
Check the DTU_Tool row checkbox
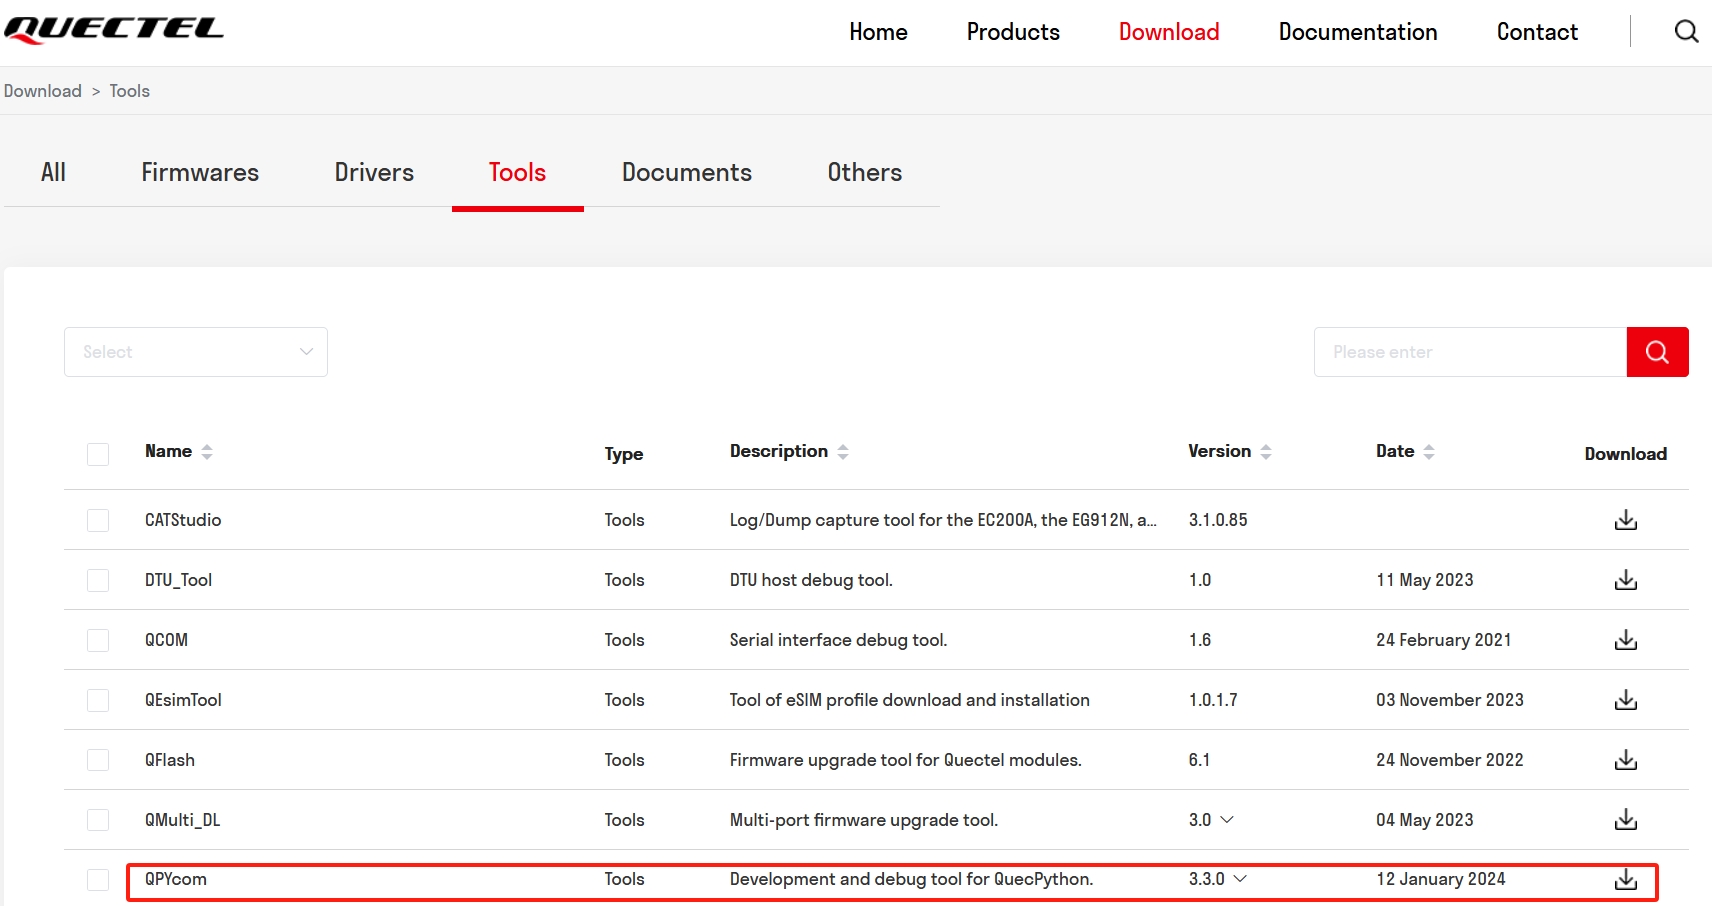pyautogui.click(x=98, y=580)
